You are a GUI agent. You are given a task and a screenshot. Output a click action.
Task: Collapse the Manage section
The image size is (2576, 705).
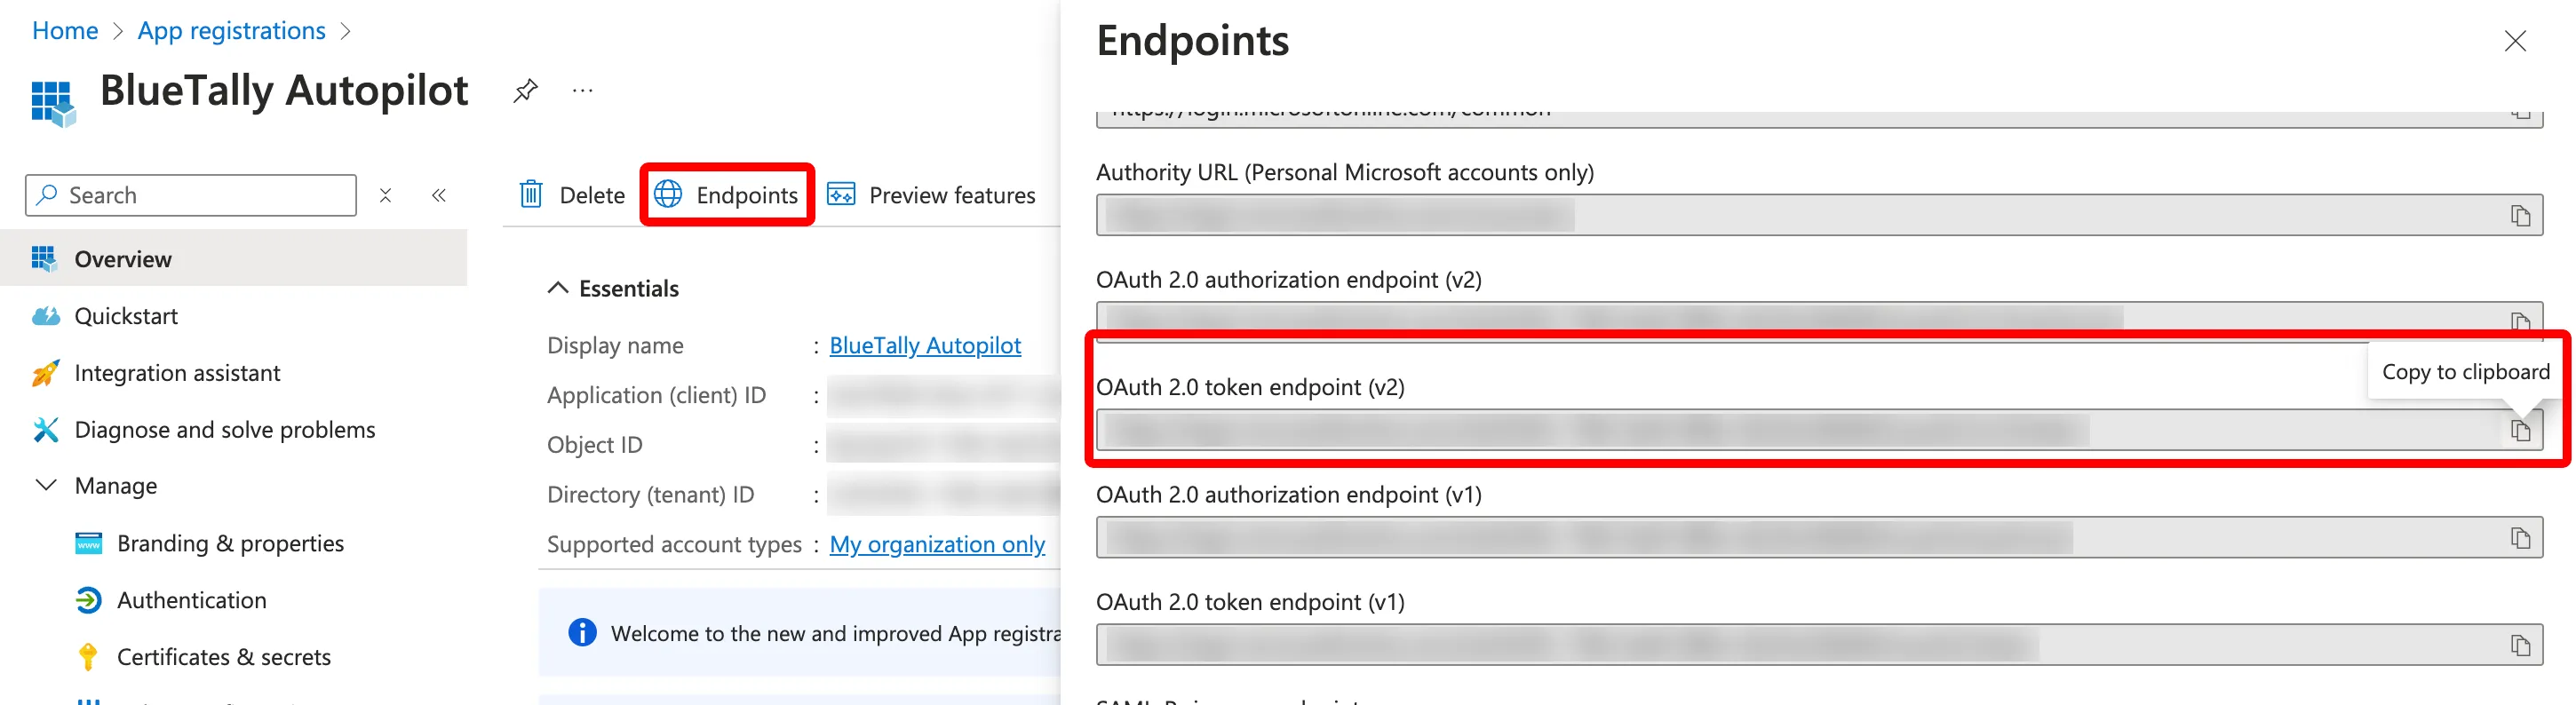pos(46,486)
